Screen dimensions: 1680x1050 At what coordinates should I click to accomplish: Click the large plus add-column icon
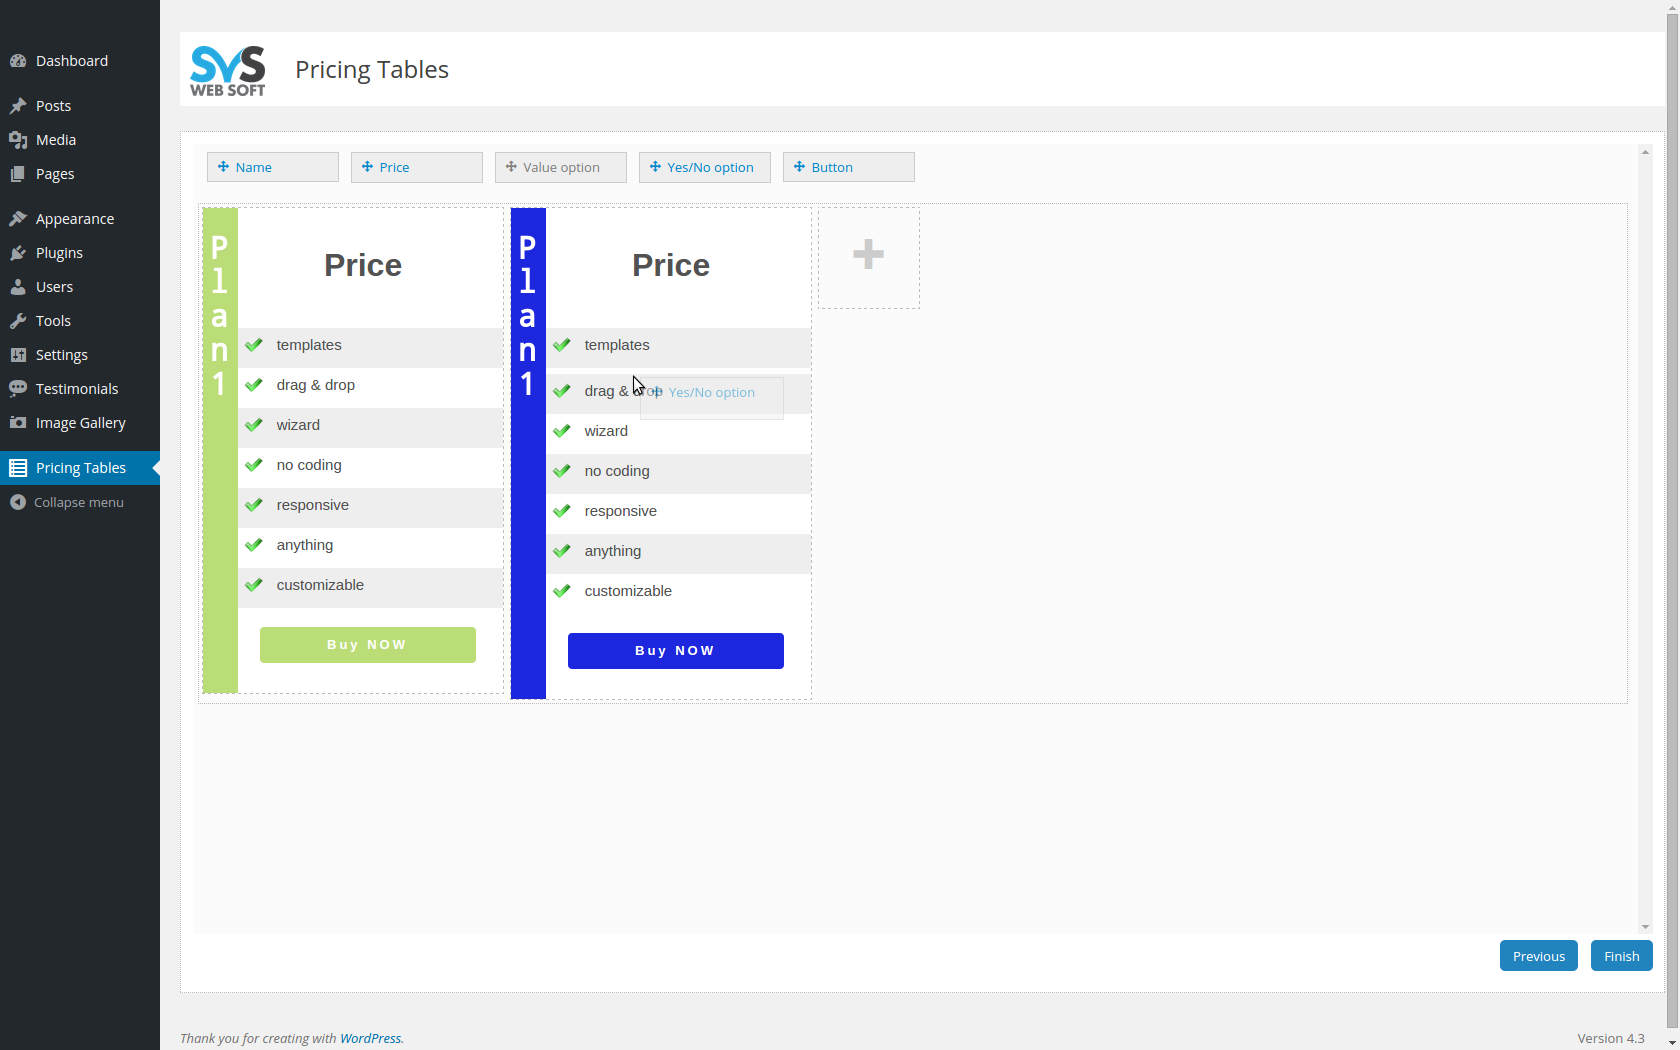868,254
